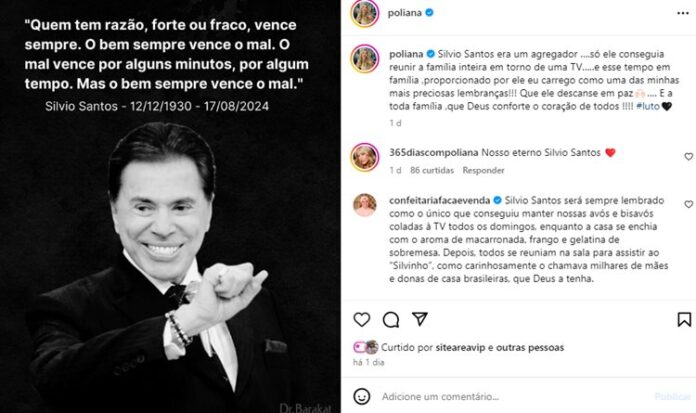
Task: Open comments via the speech bubble icon
Action: [x=391, y=320]
